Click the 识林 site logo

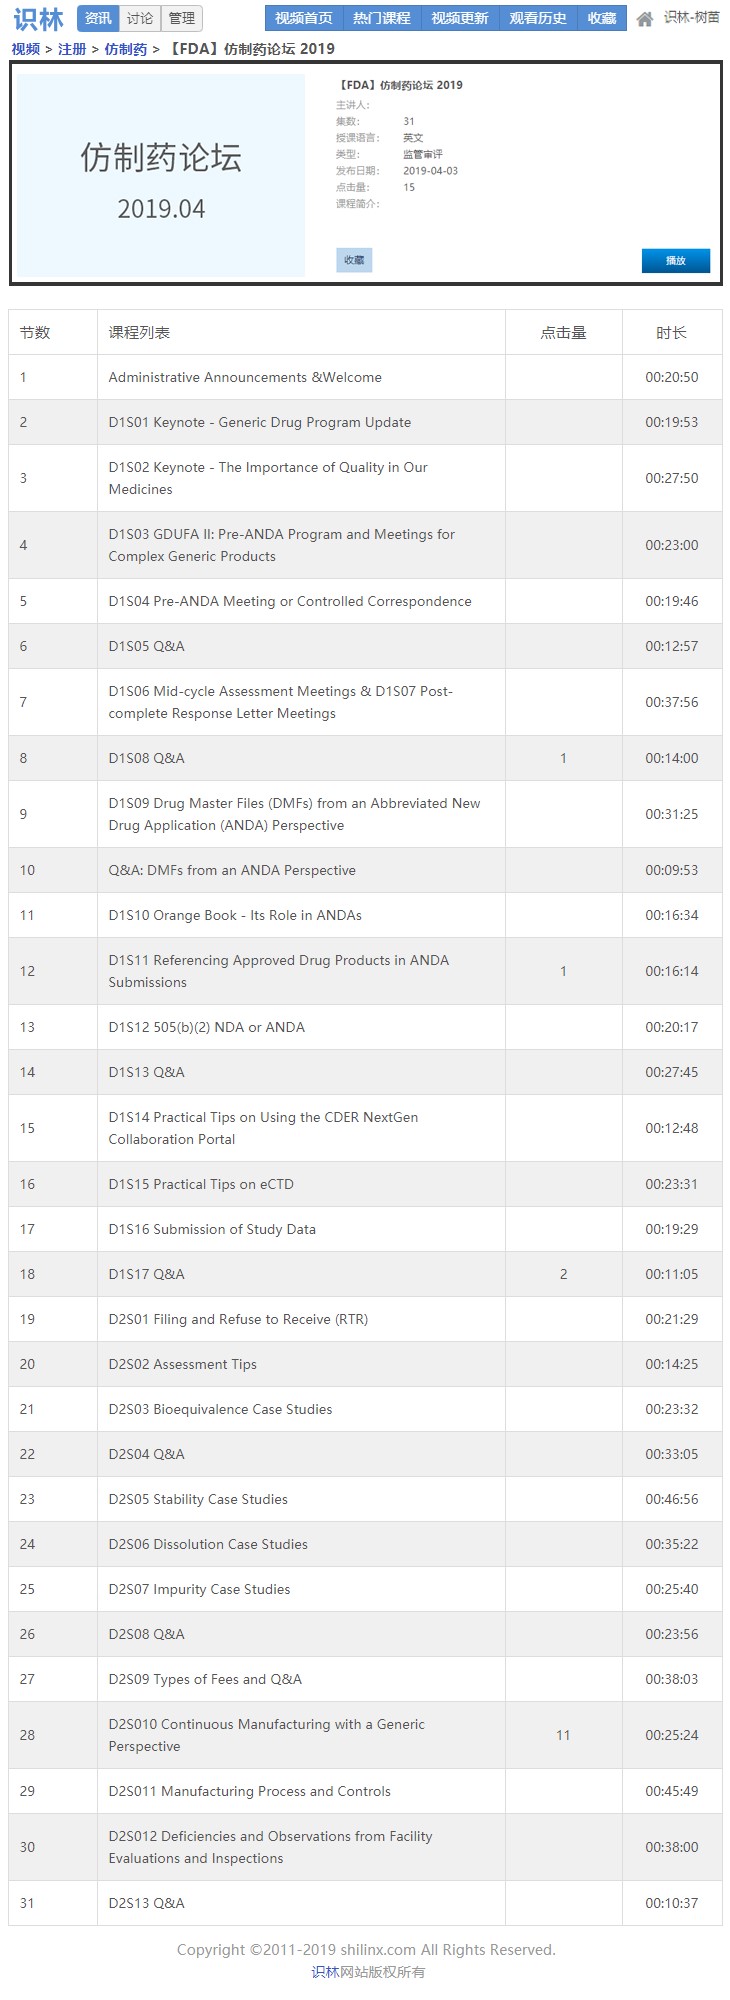click(x=38, y=19)
